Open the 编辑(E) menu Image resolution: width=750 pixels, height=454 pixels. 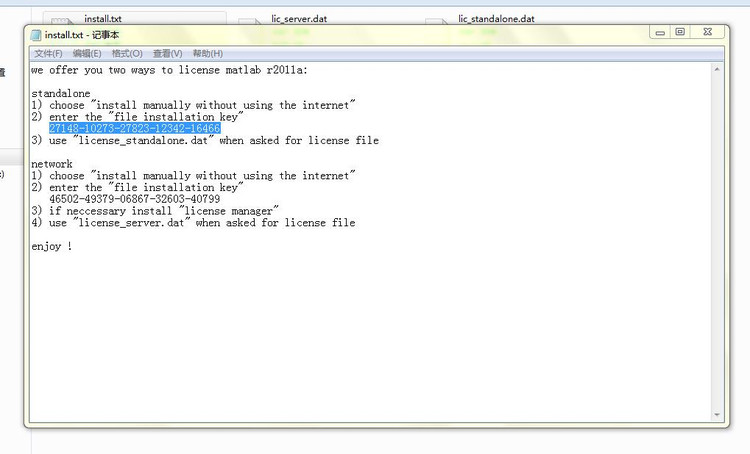pyautogui.click(x=87, y=54)
